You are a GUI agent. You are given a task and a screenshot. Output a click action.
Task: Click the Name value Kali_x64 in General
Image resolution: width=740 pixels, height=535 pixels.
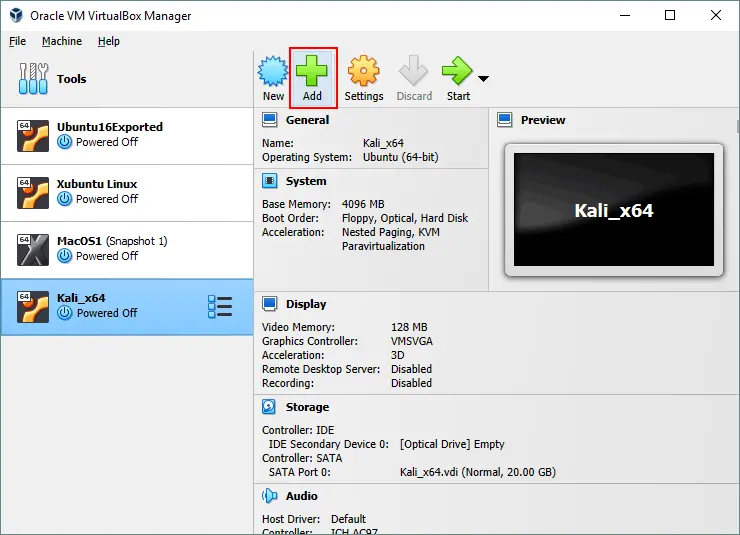tap(383, 143)
